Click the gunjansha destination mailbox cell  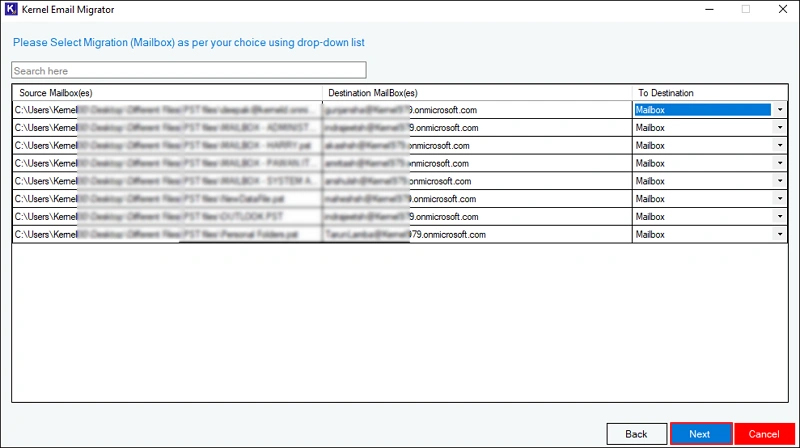click(x=477, y=110)
